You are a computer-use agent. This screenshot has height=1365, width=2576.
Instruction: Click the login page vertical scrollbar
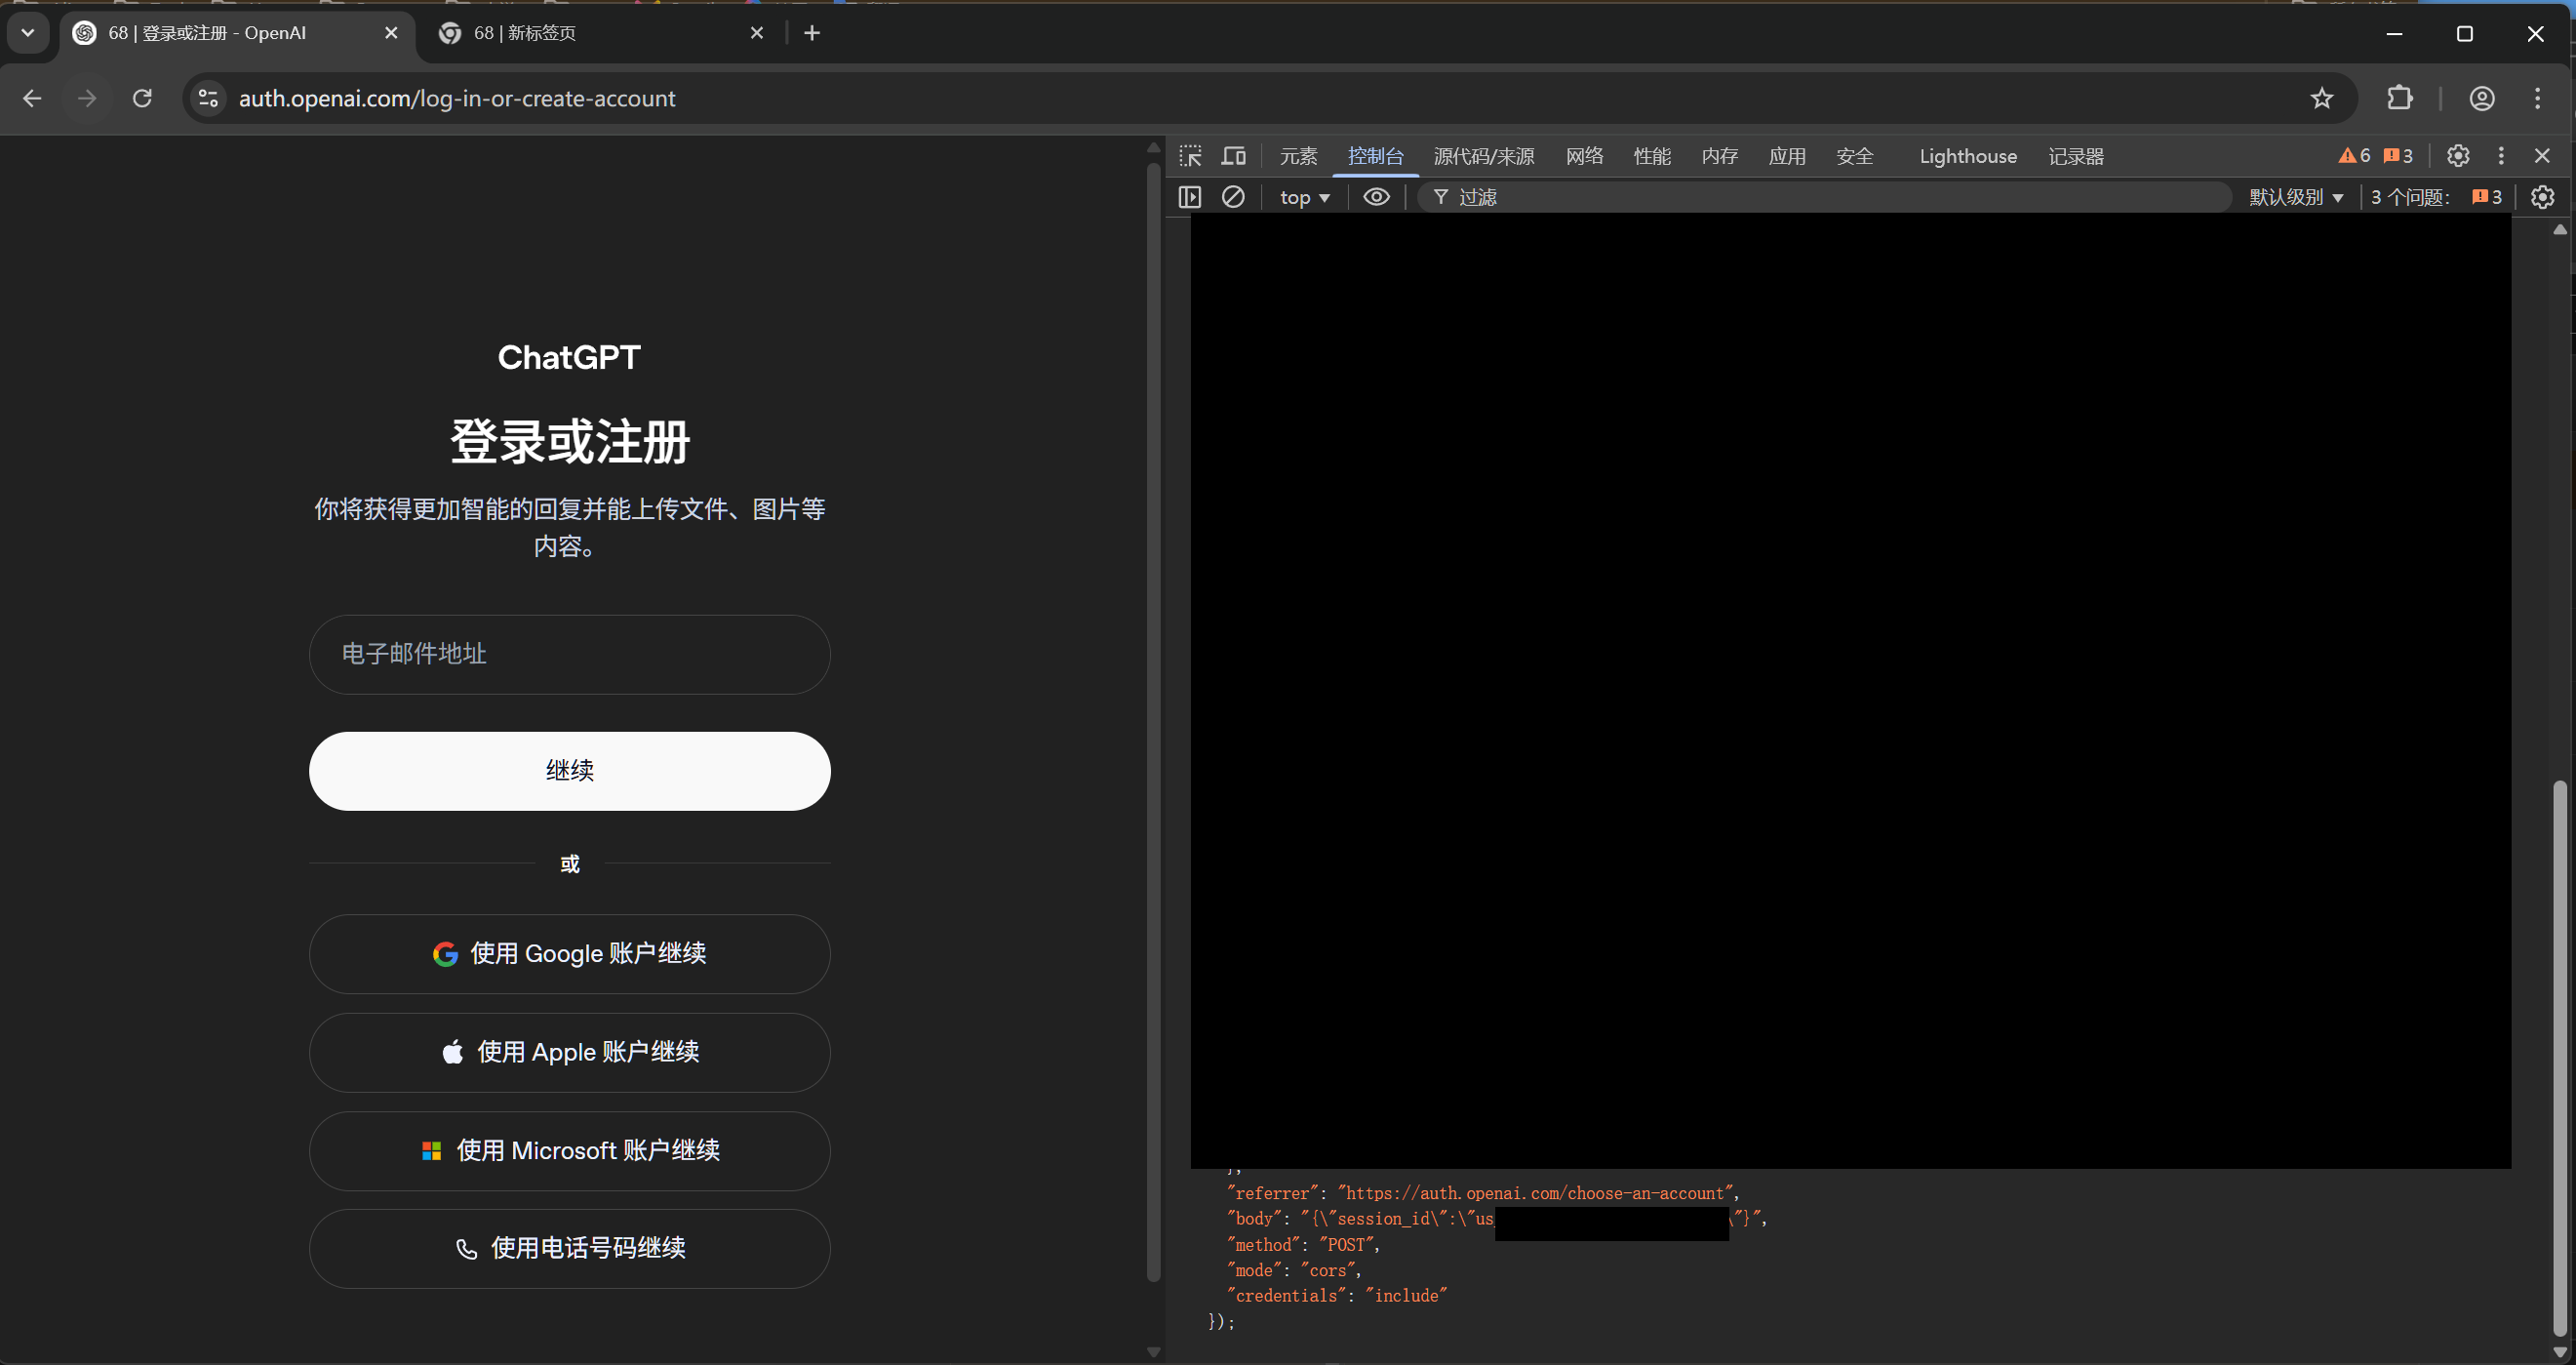coord(1153,720)
